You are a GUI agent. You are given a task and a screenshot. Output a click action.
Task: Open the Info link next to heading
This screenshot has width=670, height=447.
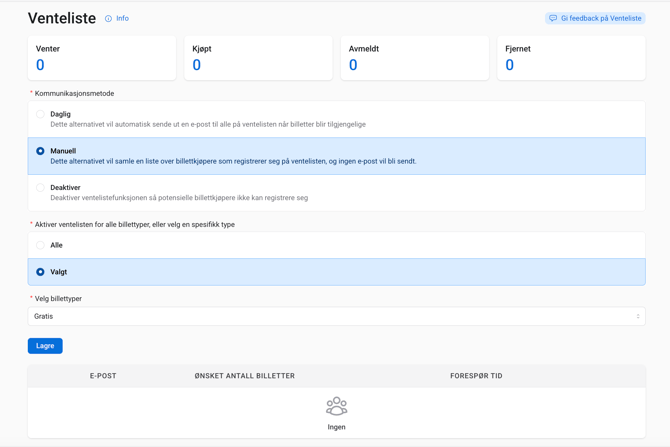[x=122, y=18]
